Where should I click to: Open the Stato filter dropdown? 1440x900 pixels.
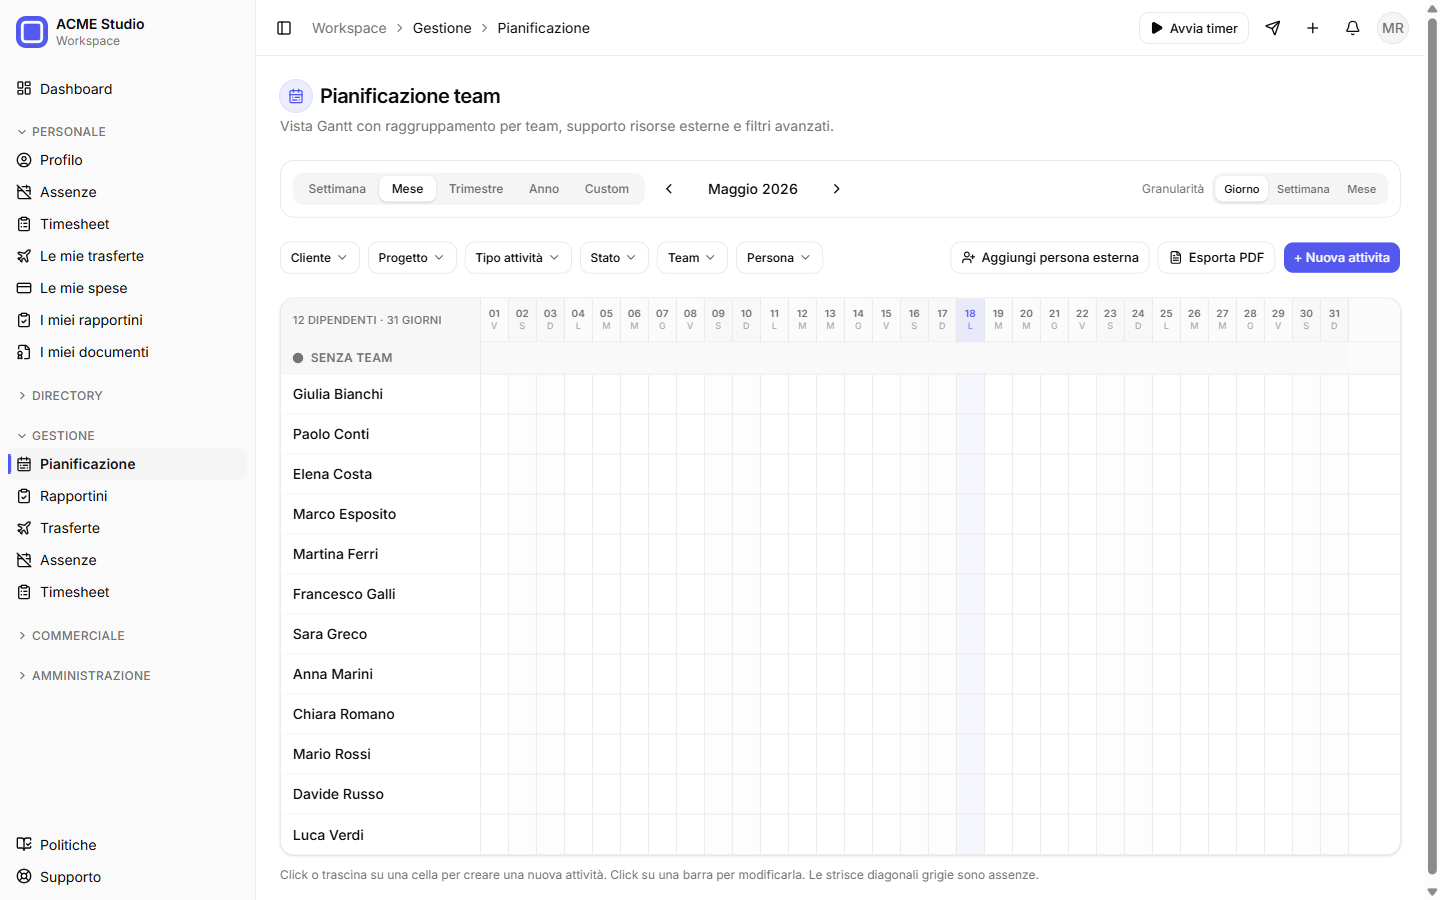coord(614,258)
